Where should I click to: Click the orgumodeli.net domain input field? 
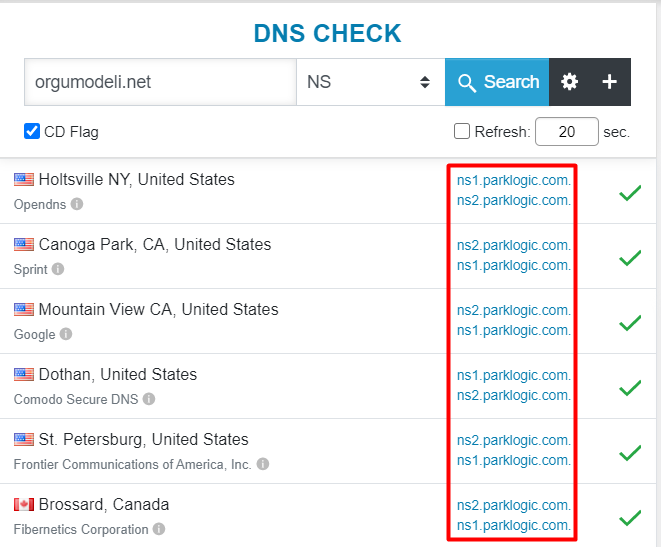coord(161,82)
